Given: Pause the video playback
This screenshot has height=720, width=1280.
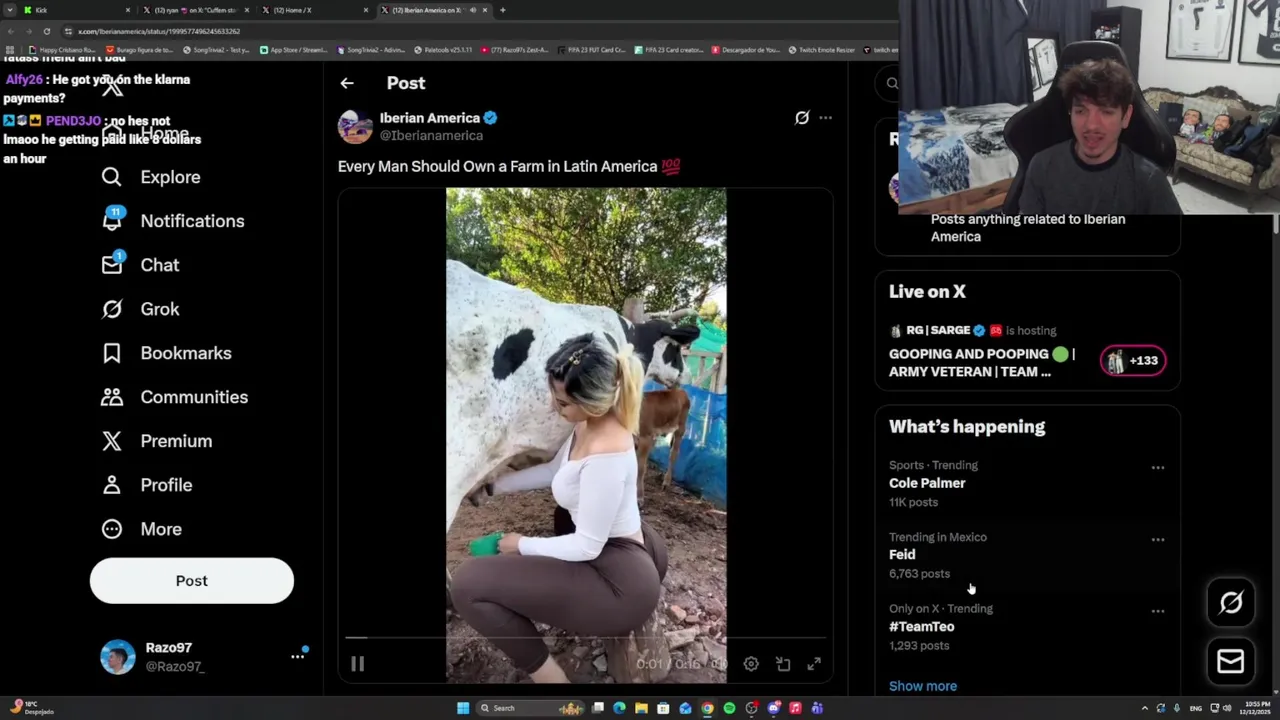Looking at the screenshot, I should (357, 664).
